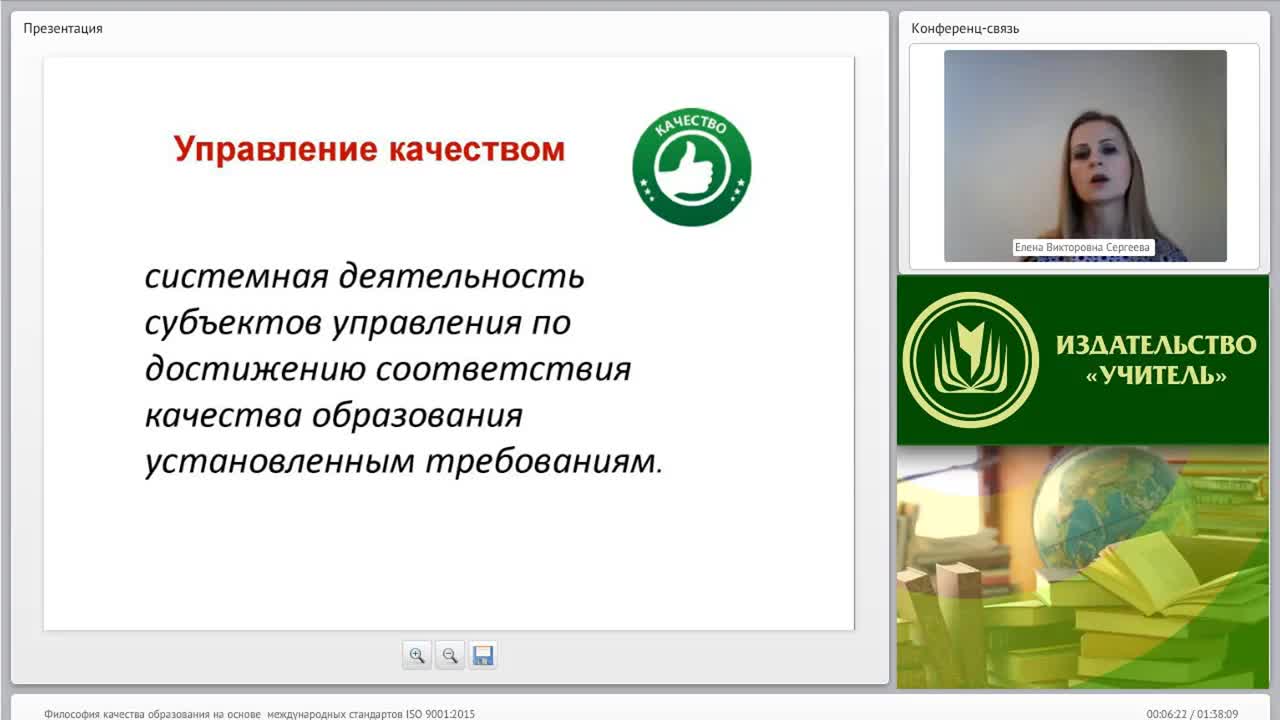The width and height of the screenshot is (1280, 720).
Task: Click the 'Конференц-связь' panel title
Action: 965,28
